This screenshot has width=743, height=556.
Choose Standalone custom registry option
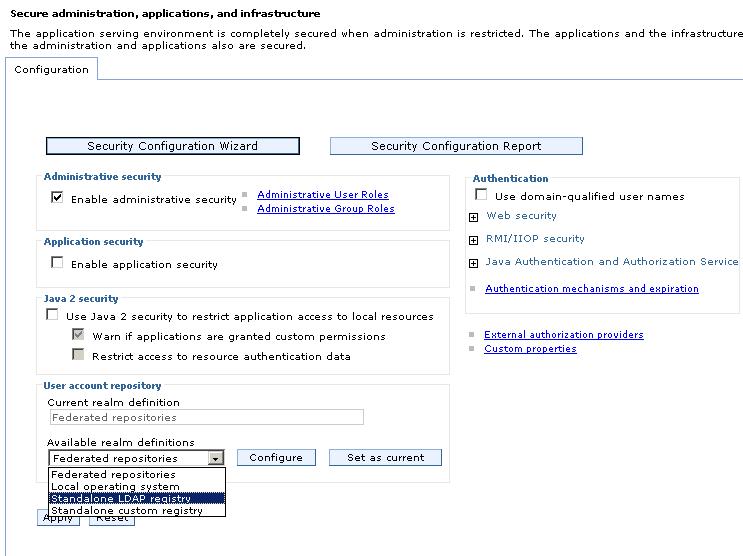click(137, 510)
